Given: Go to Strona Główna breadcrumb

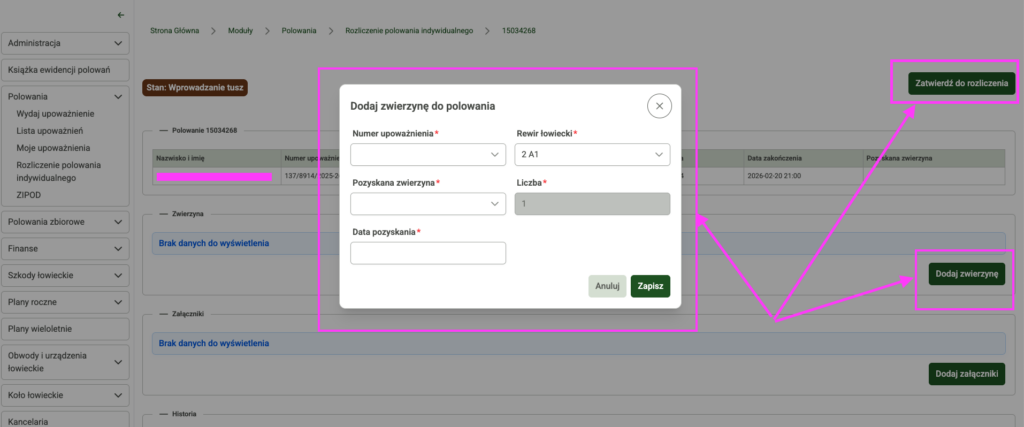Looking at the screenshot, I should pos(175,31).
